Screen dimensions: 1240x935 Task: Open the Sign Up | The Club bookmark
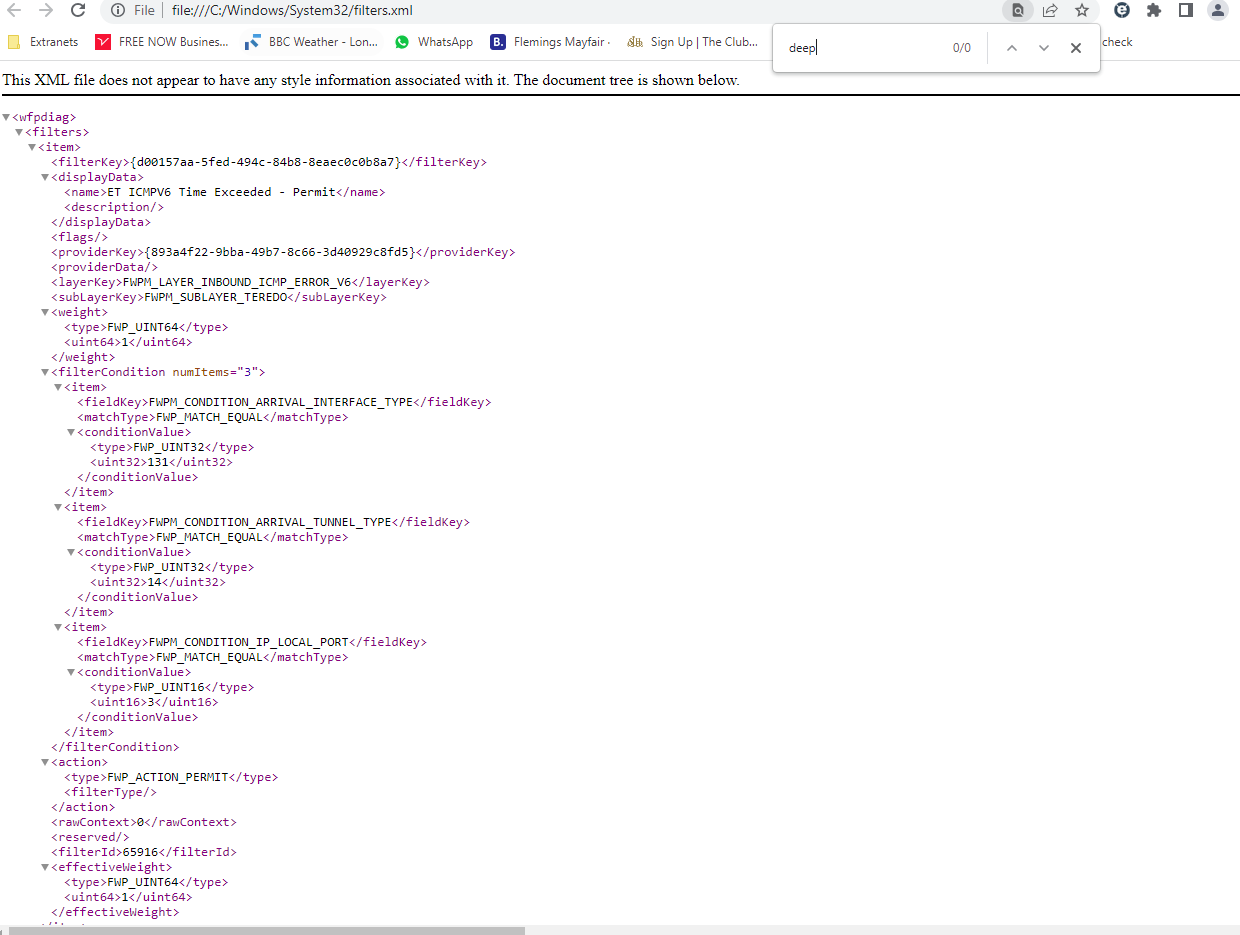coord(693,42)
